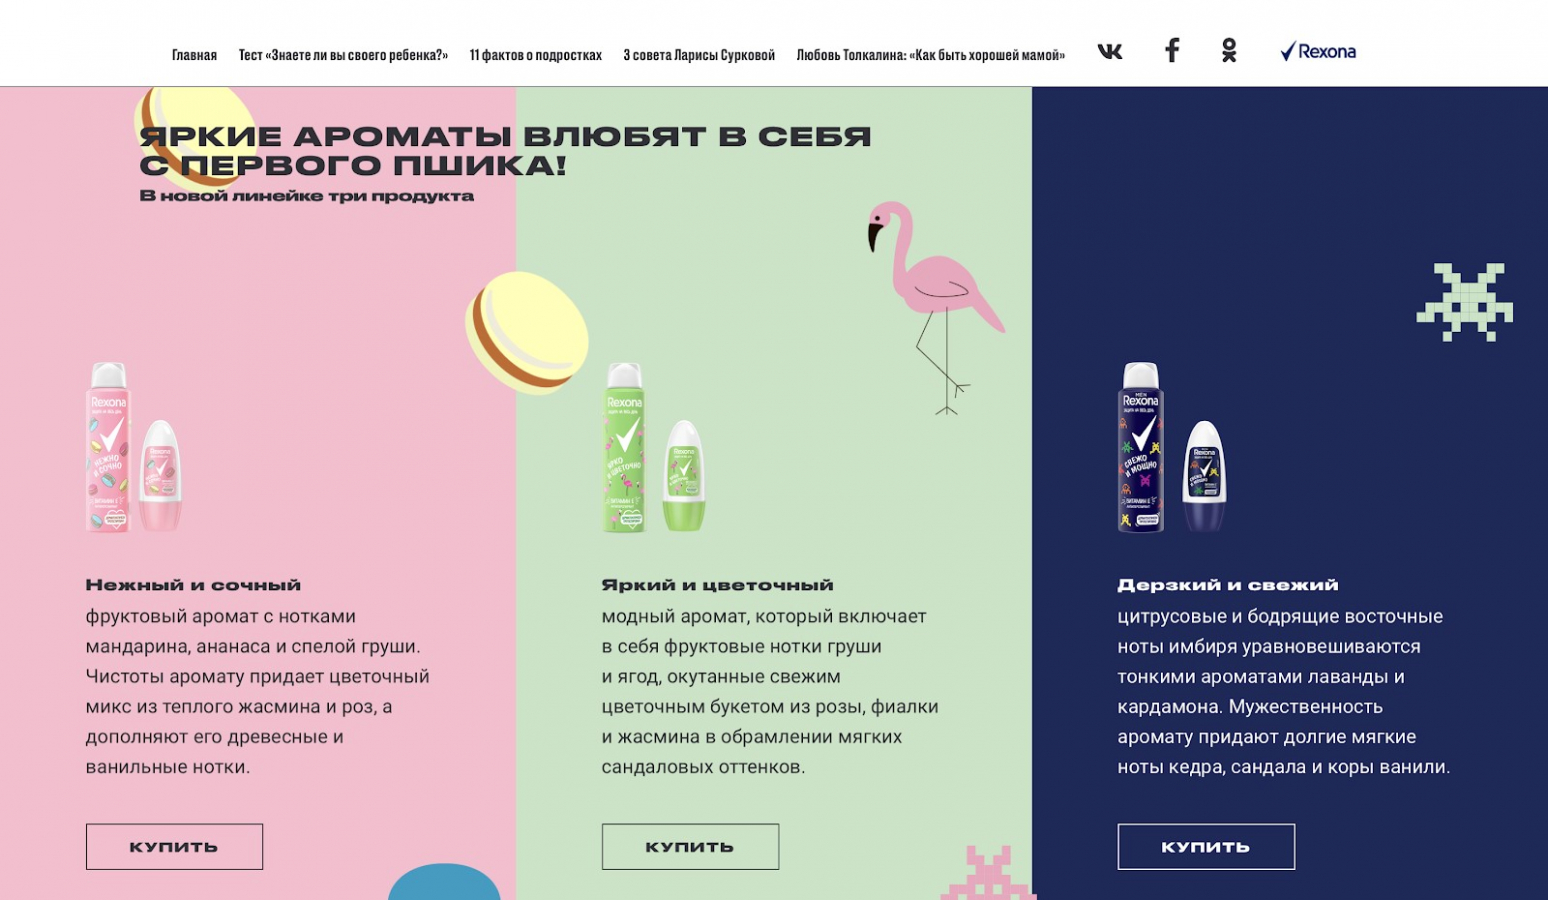
Task: Click Купить button under green product
Action: pyautogui.click(x=690, y=846)
